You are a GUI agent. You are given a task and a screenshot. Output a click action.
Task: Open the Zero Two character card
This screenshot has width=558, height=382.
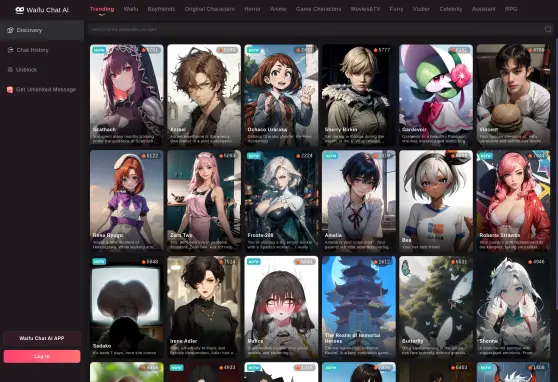204,200
